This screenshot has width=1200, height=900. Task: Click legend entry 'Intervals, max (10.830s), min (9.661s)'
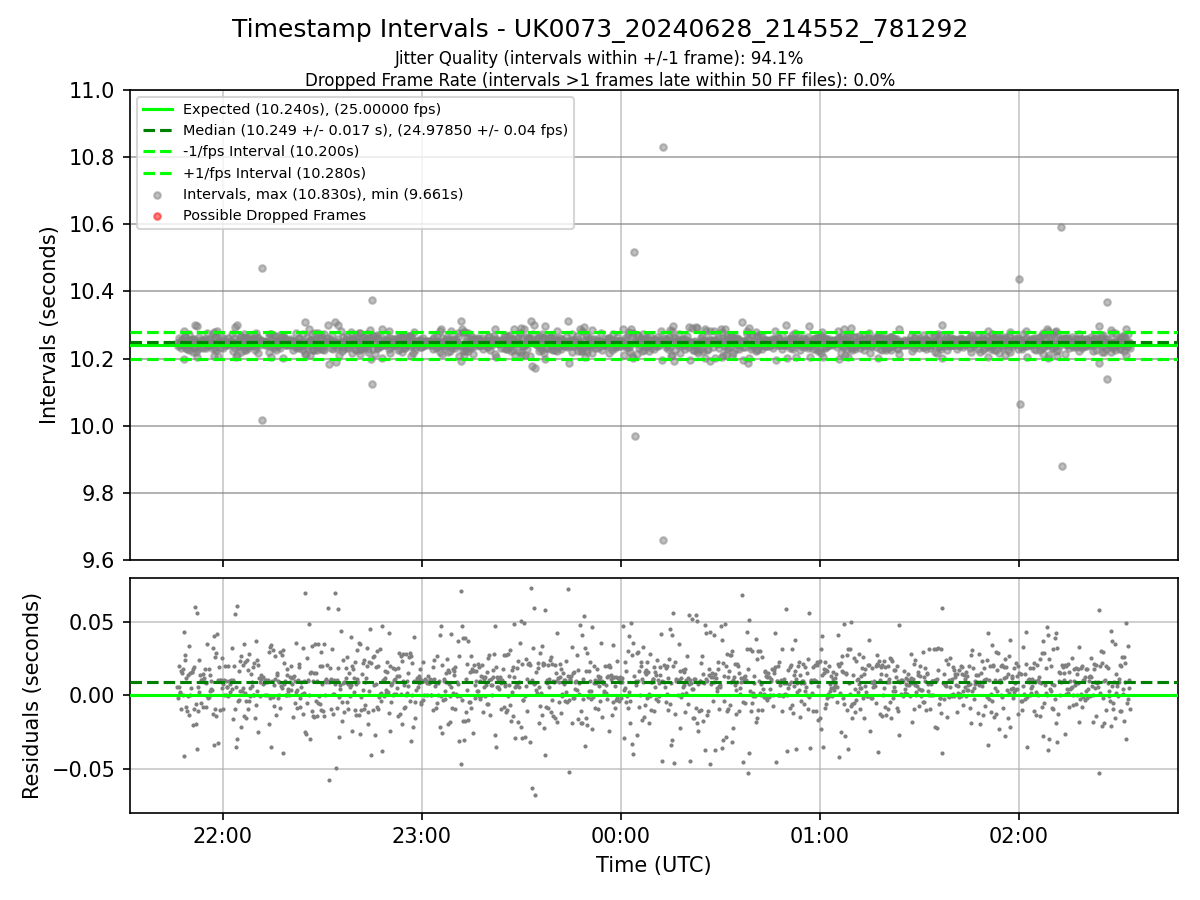click(x=323, y=194)
